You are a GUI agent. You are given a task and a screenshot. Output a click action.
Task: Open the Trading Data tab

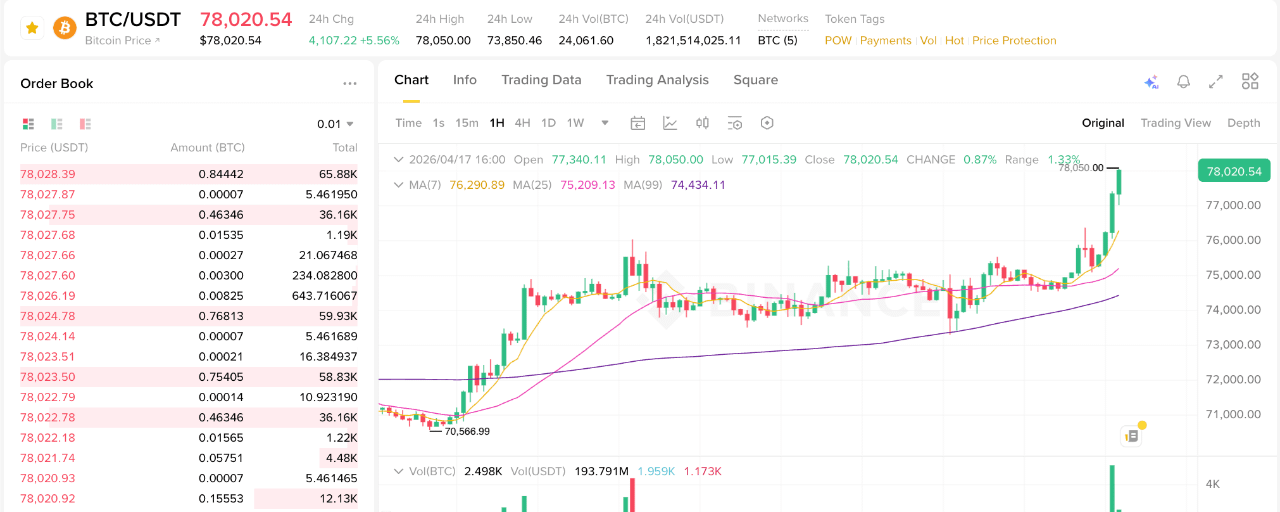(x=541, y=80)
